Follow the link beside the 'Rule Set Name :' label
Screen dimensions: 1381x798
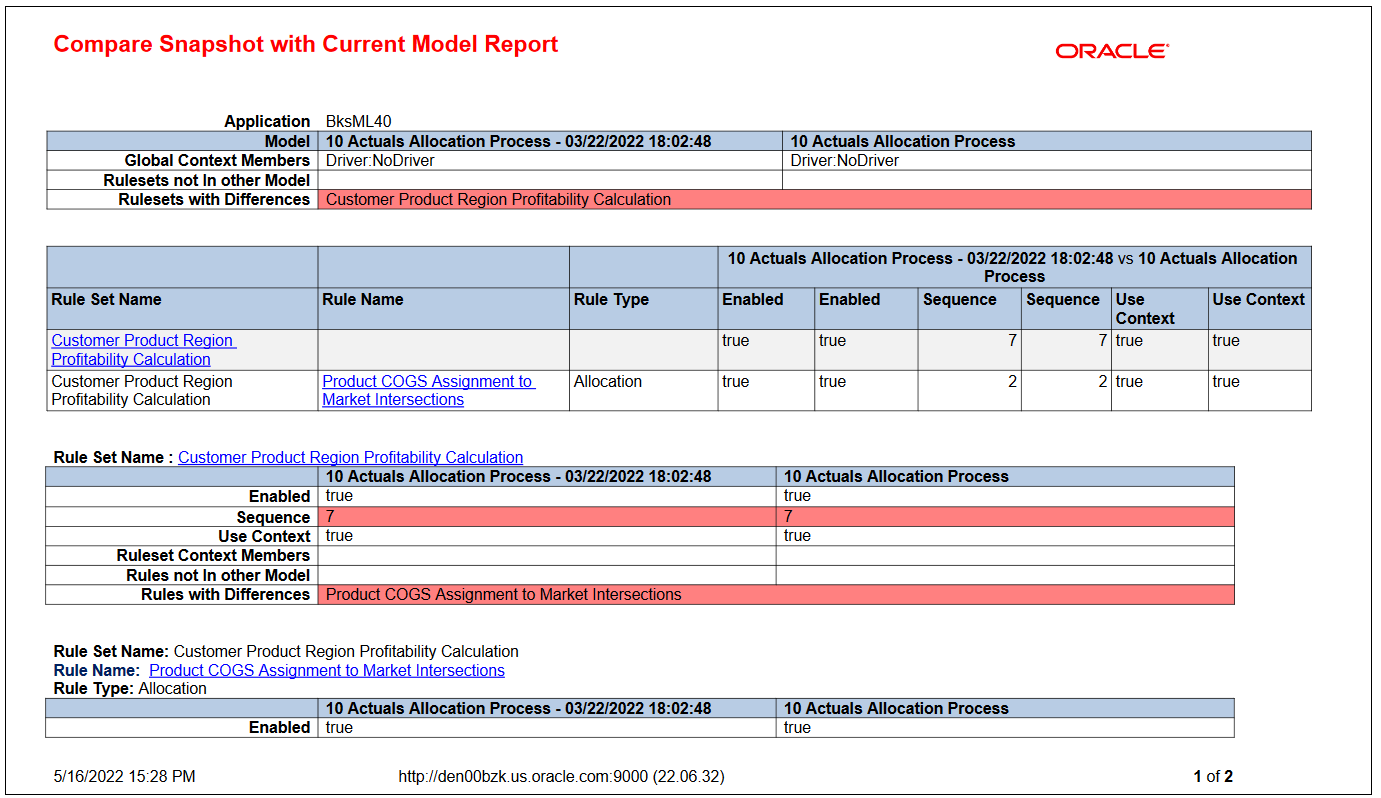click(350, 457)
